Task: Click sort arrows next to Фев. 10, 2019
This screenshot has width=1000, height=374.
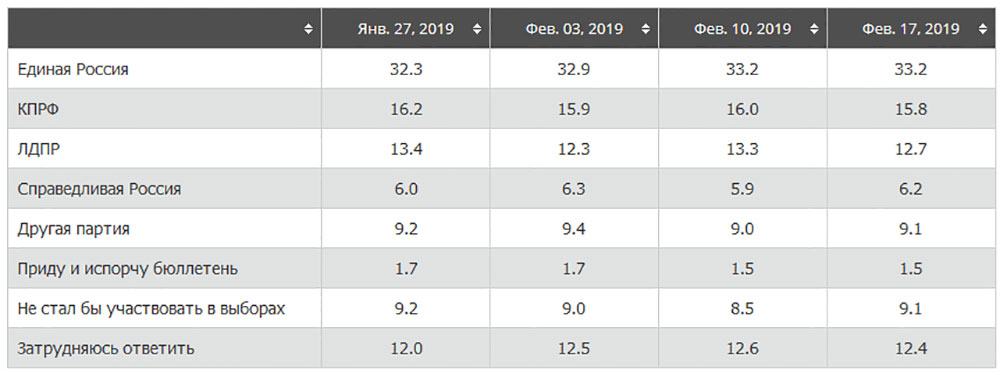Action: (814, 29)
